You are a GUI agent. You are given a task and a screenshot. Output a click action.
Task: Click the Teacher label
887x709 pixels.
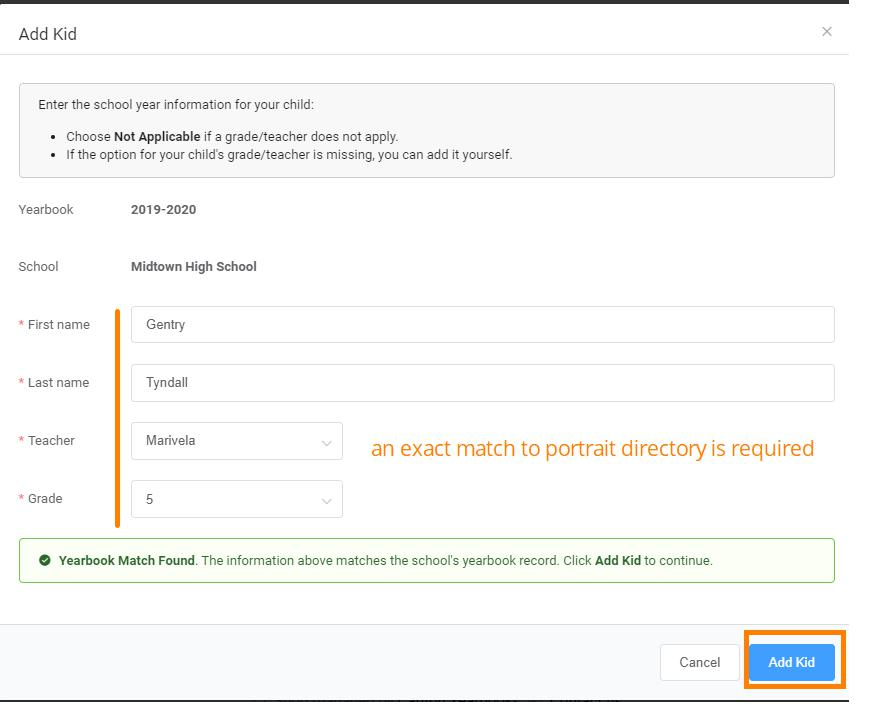[x=51, y=441]
